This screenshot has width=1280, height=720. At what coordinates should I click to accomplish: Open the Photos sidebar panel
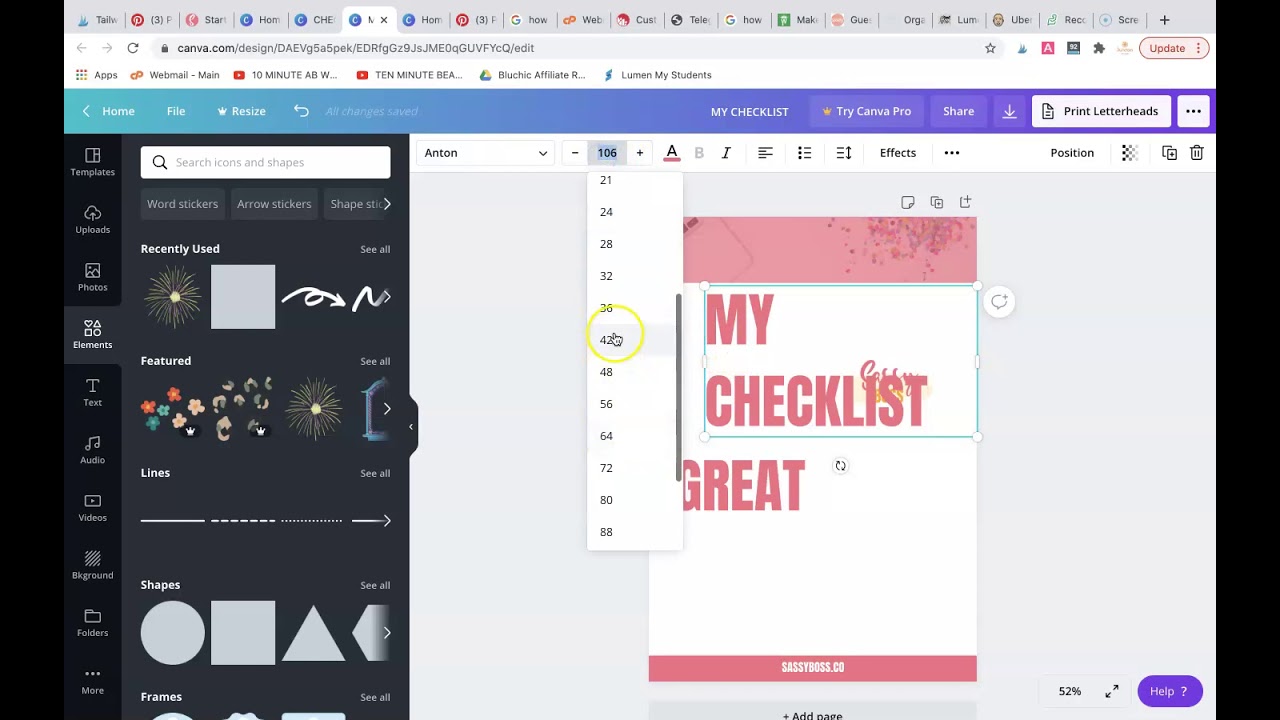coord(92,277)
